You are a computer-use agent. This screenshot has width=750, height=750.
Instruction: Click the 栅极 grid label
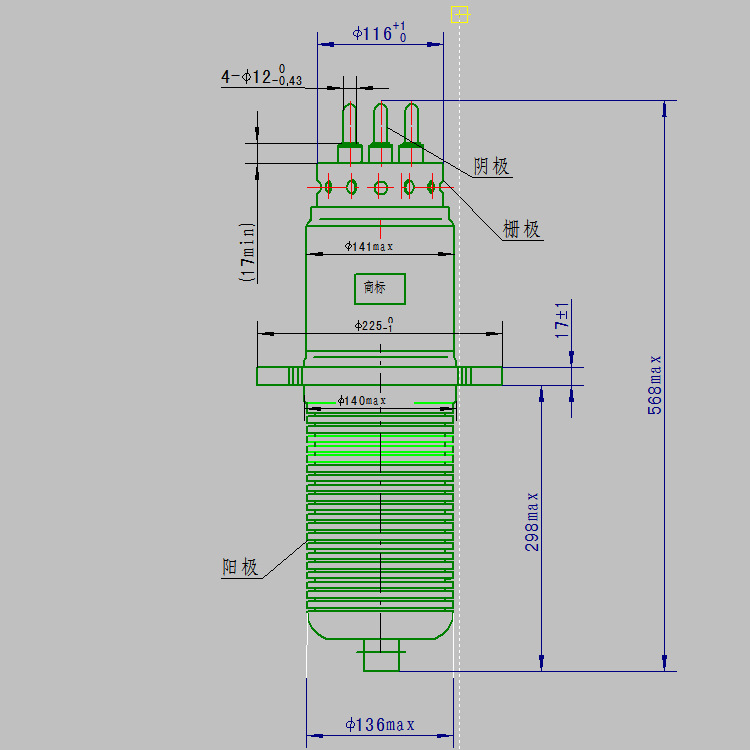point(521,229)
